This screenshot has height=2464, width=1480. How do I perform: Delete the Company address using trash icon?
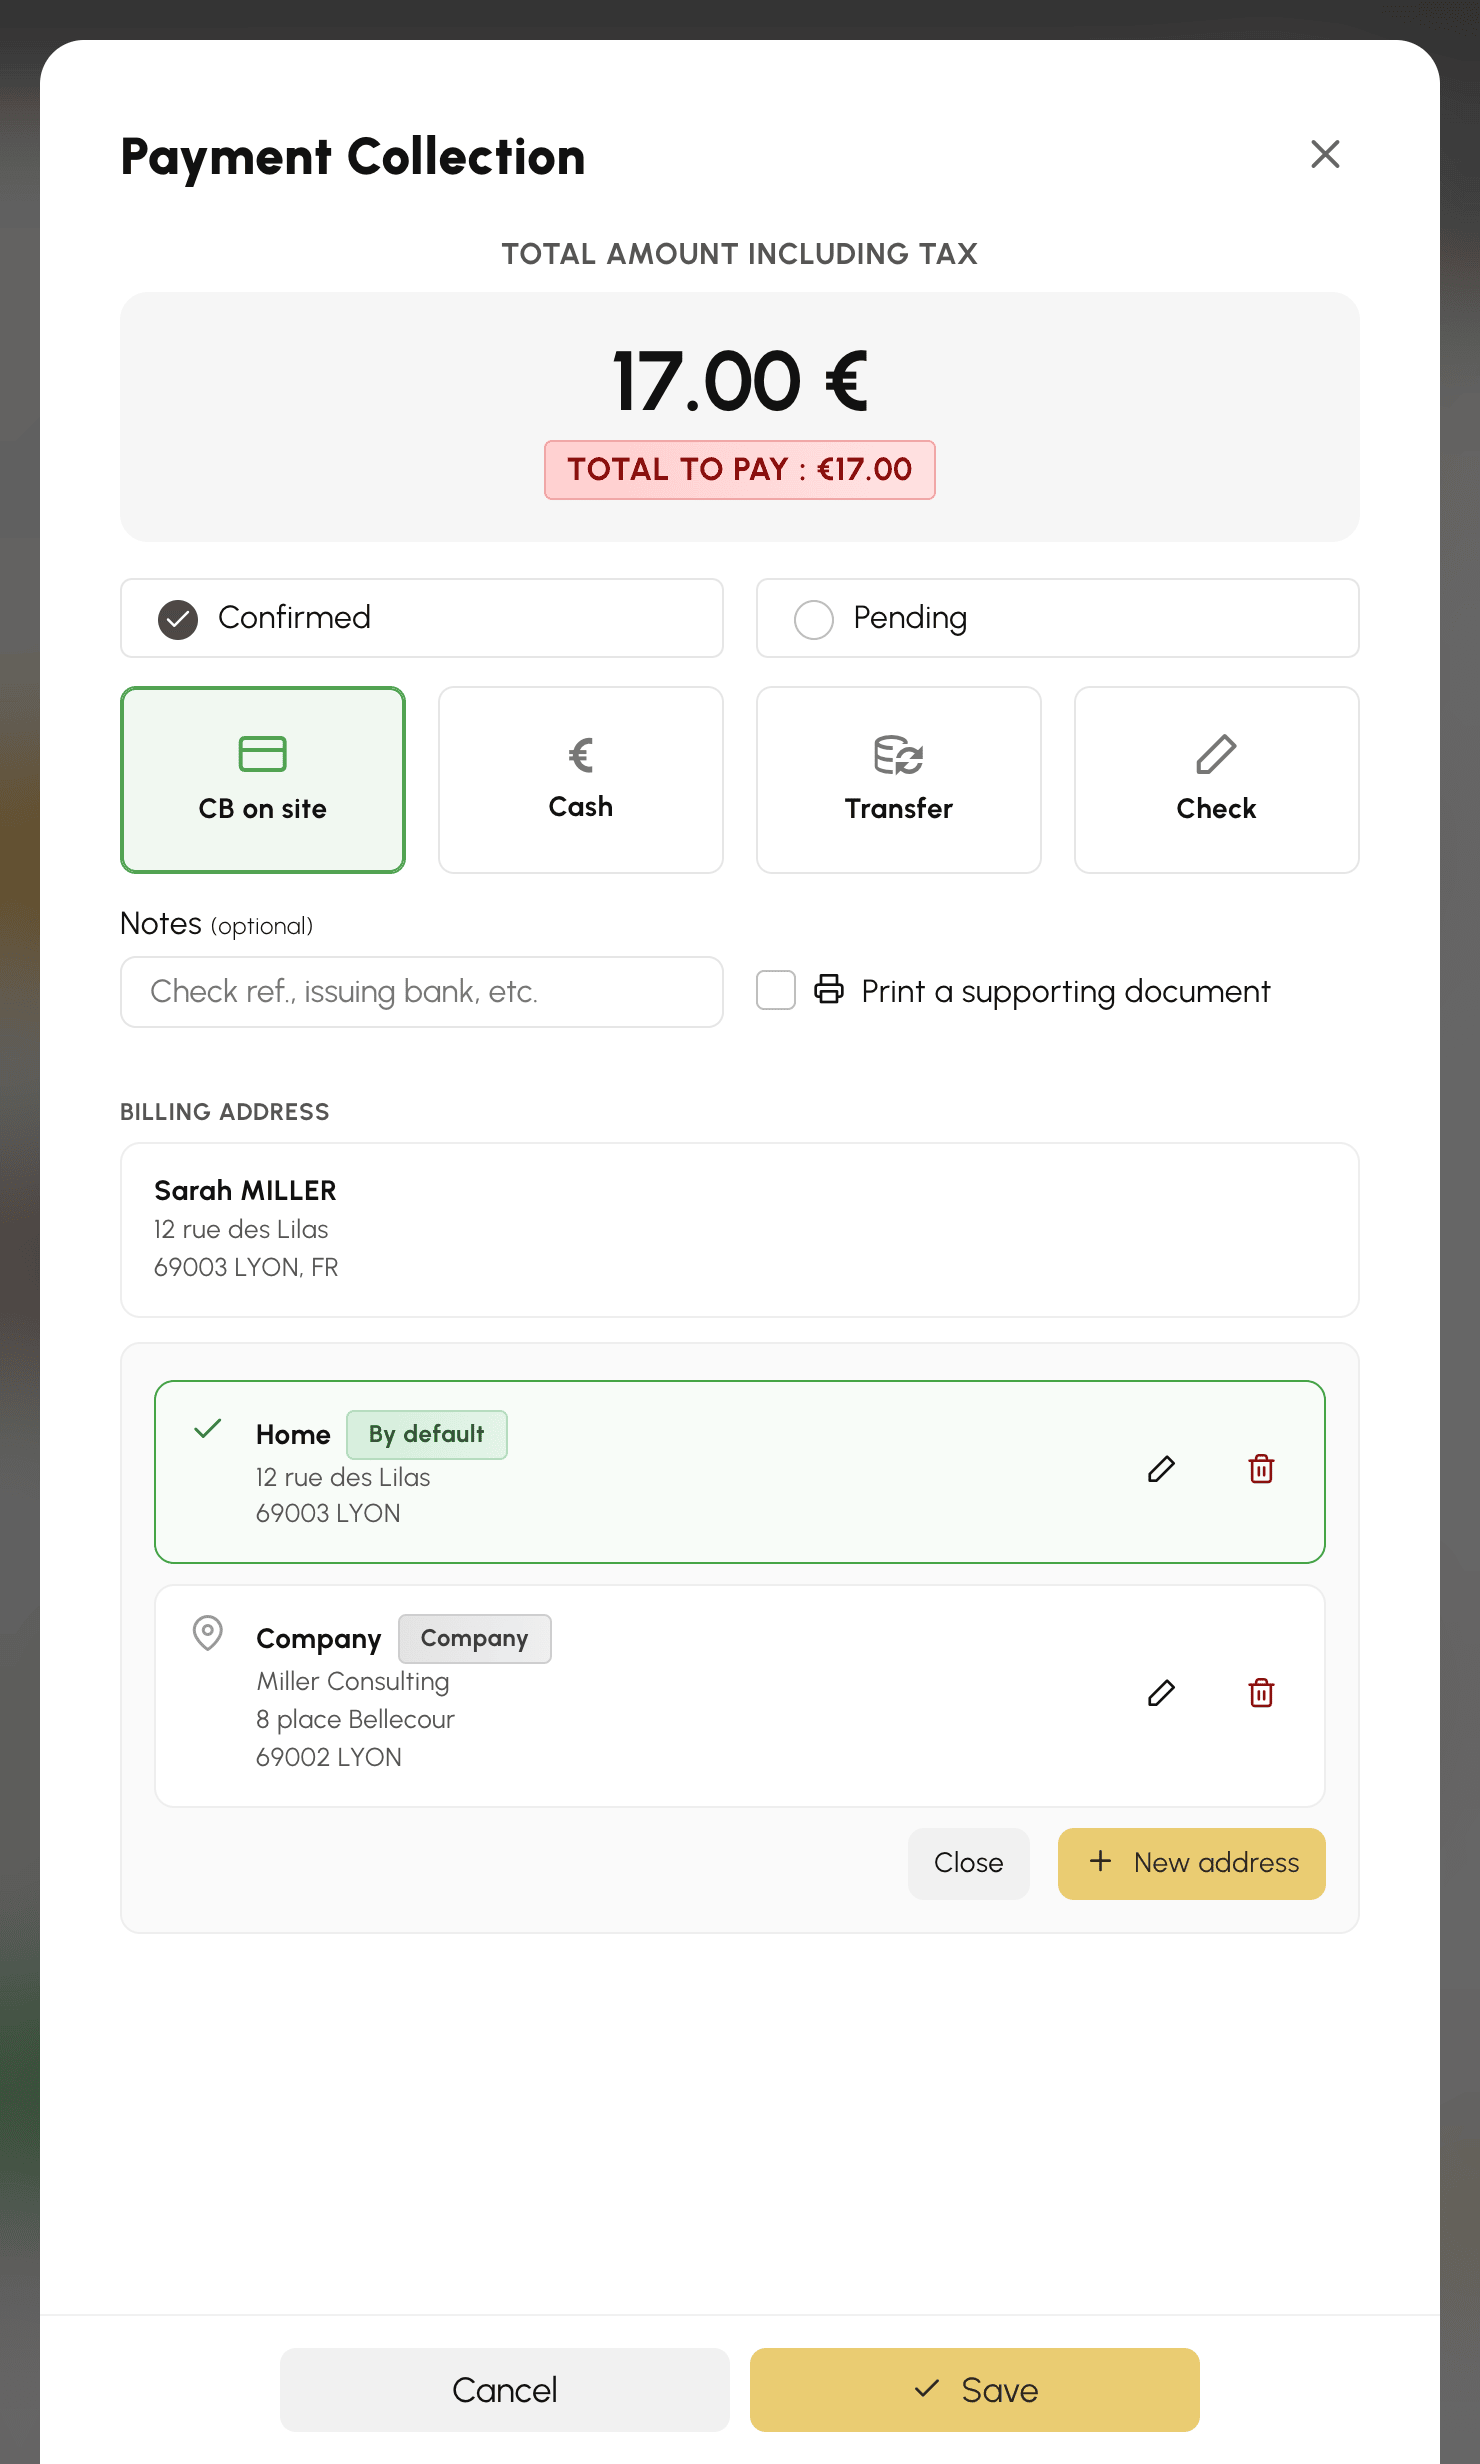[1261, 1693]
